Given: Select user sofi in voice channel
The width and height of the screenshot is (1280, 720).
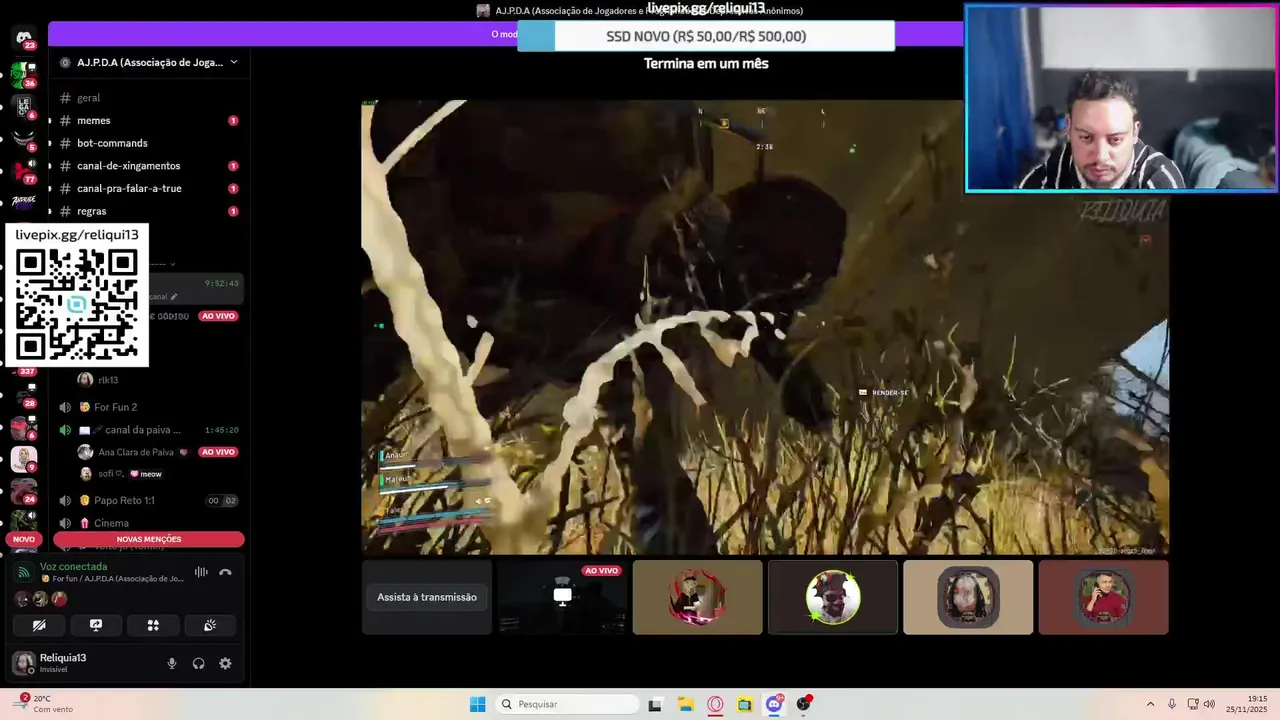Looking at the screenshot, I should pyautogui.click(x=110, y=474).
